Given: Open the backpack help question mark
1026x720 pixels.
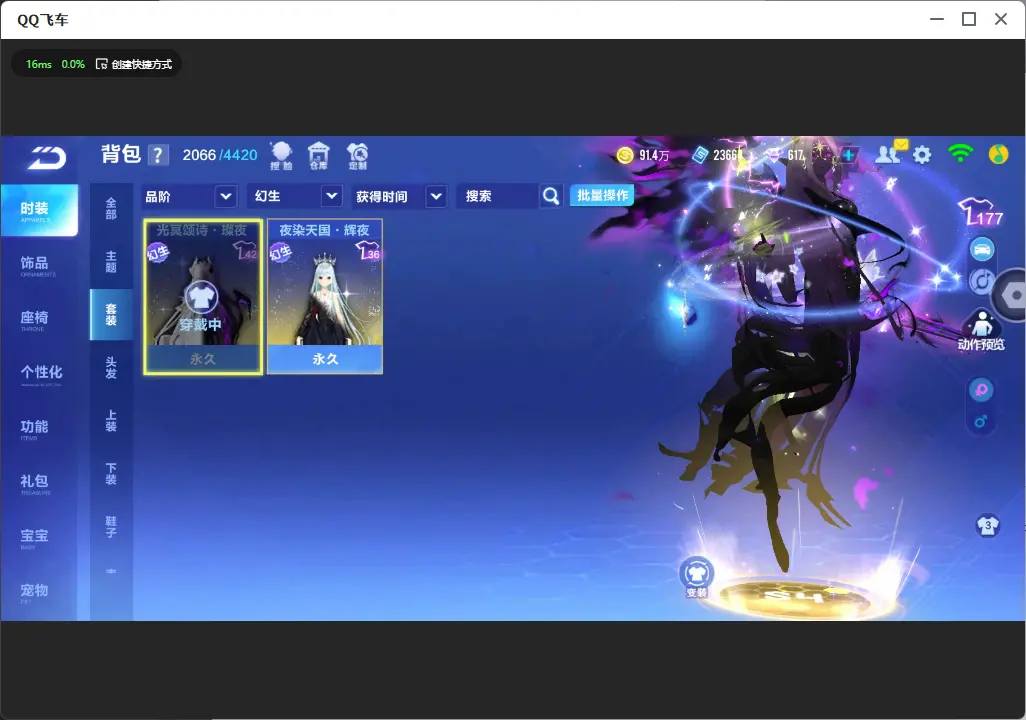Looking at the screenshot, I should 158,155.
